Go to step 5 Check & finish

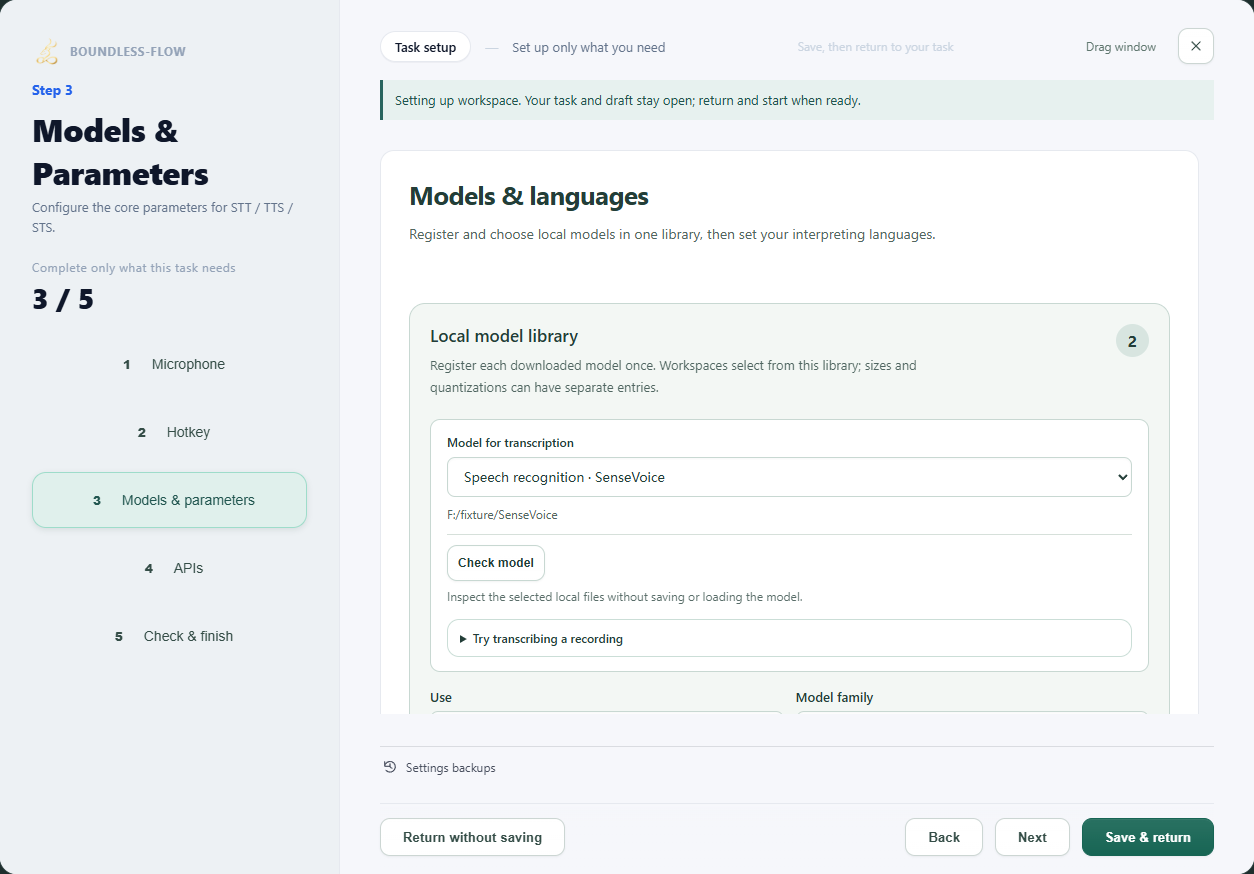[x=169, y=636]
